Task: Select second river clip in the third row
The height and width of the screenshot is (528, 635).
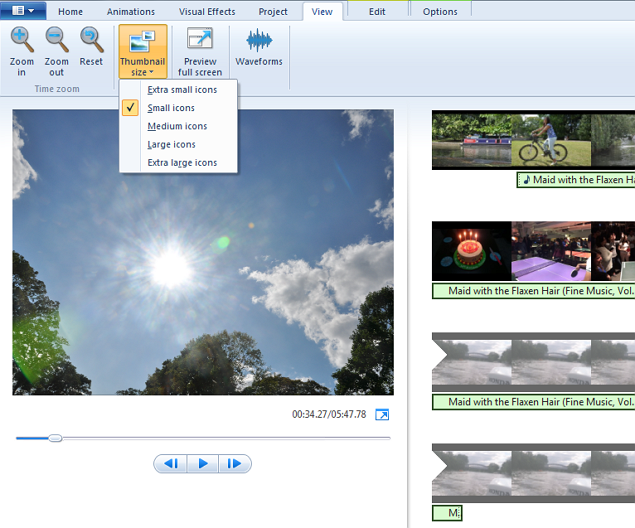Action: [551, 362]
